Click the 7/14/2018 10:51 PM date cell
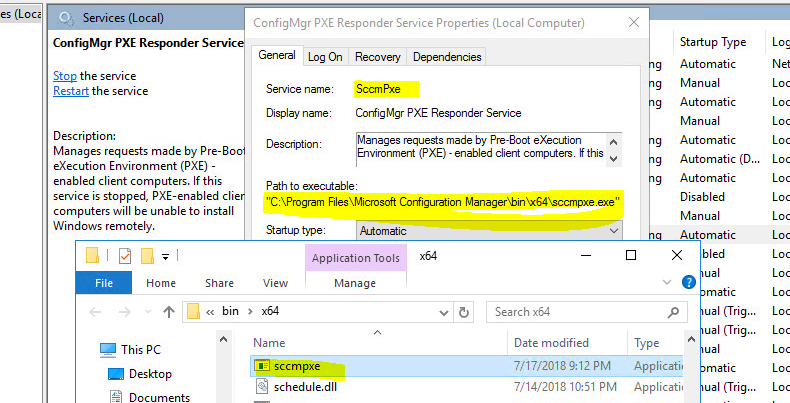 pos(565,387)
